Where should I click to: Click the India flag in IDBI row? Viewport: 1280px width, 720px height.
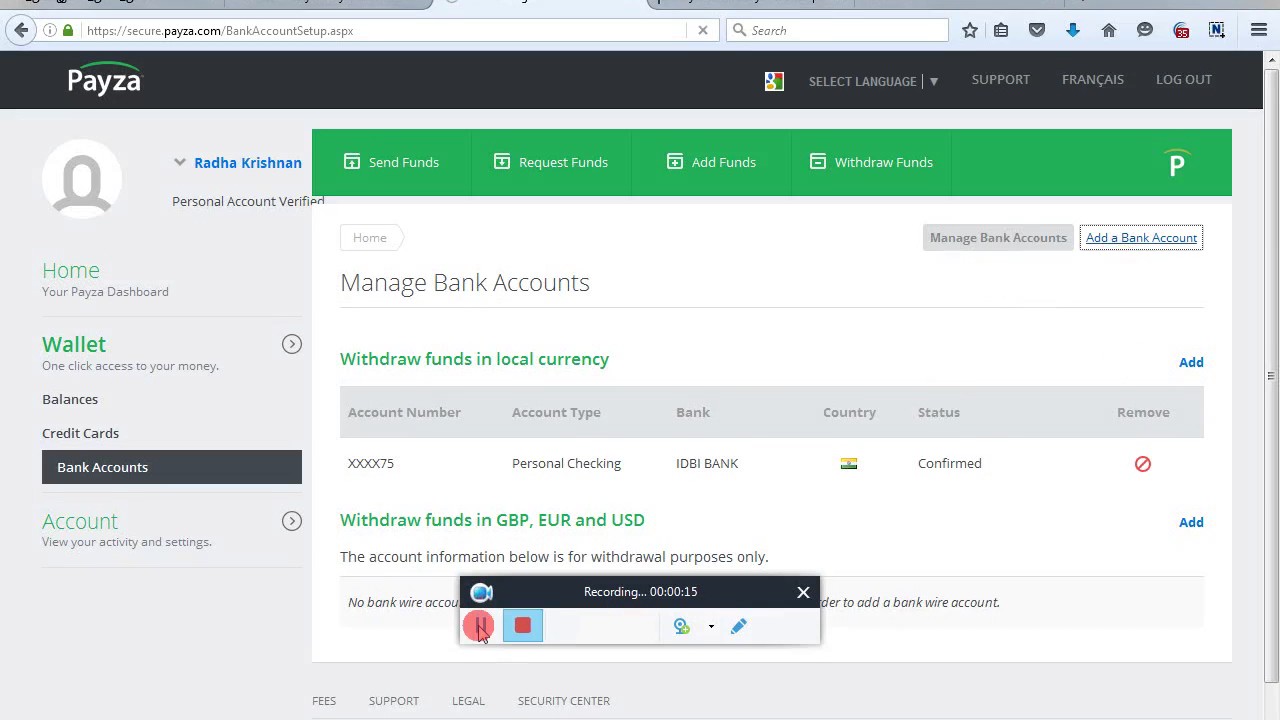click(x=849, y=463)
